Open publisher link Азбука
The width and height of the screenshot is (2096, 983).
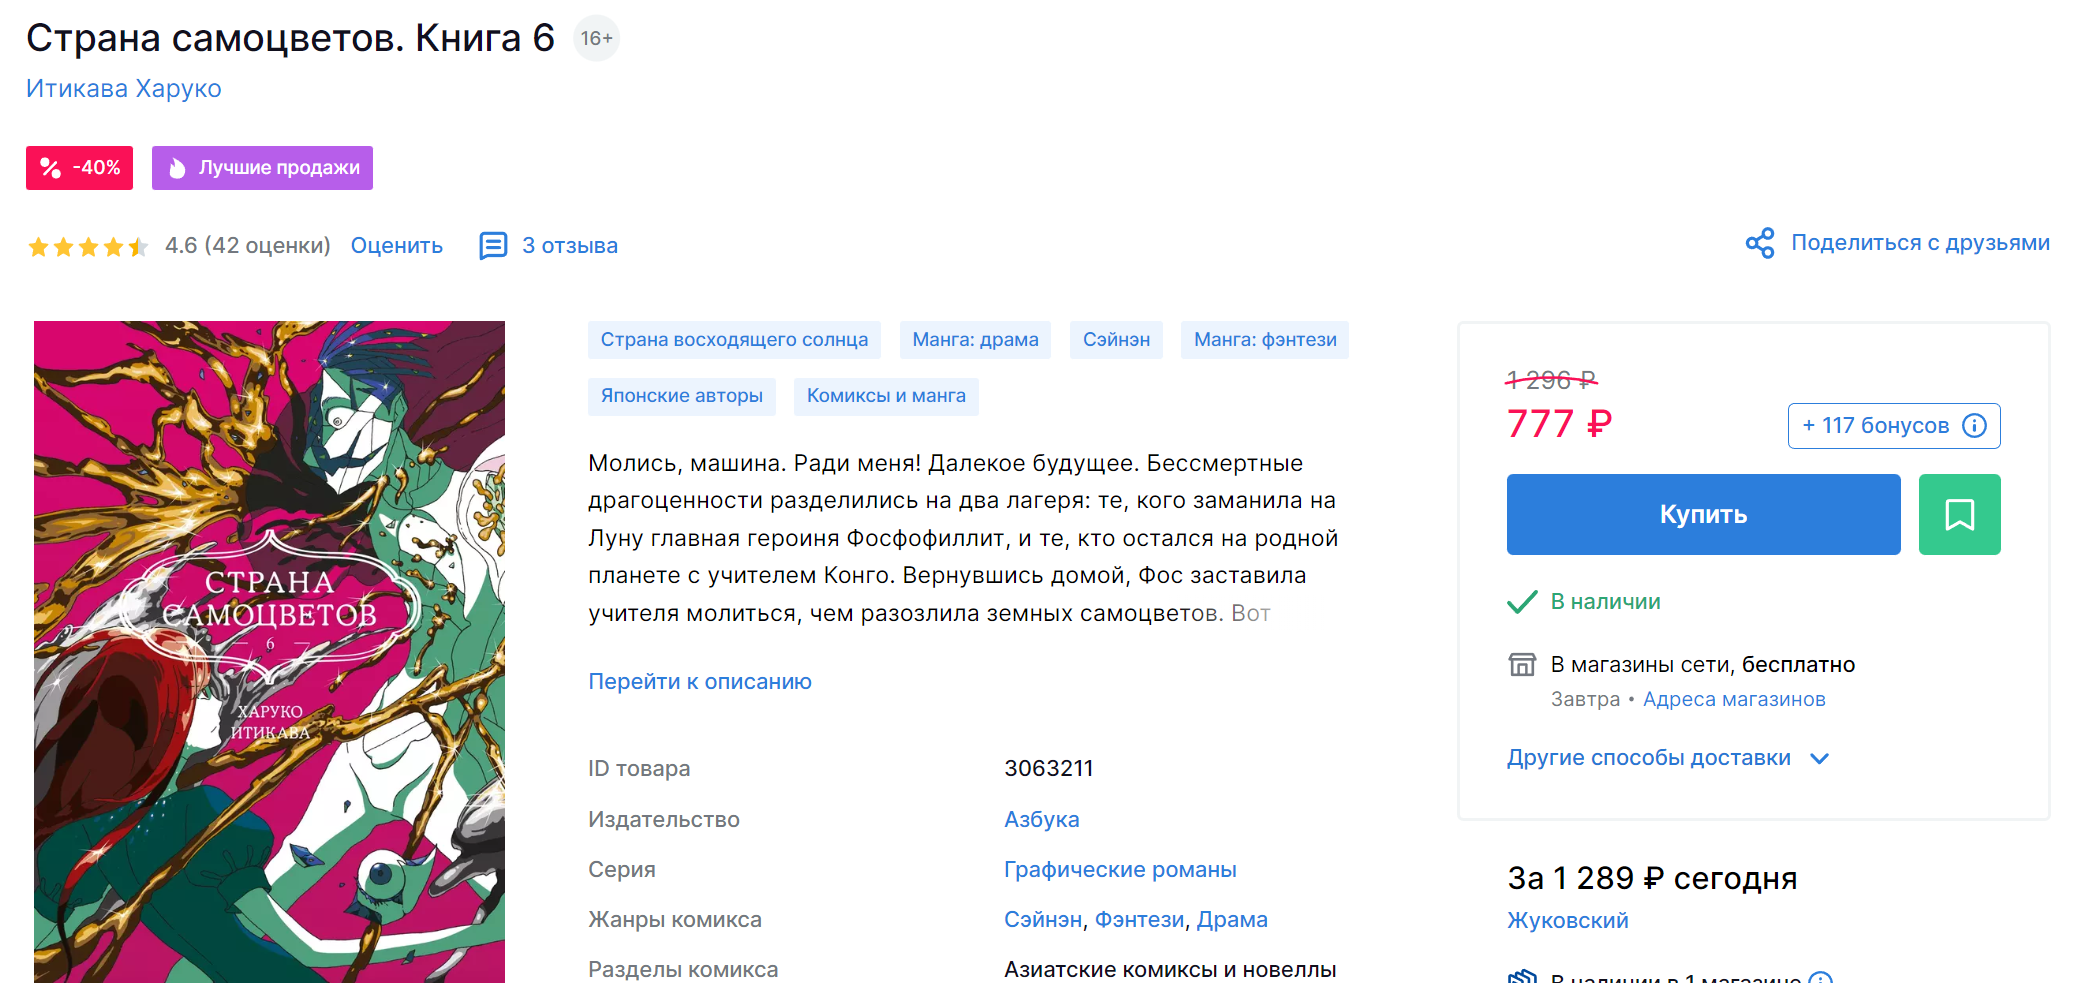(1042, 820)
